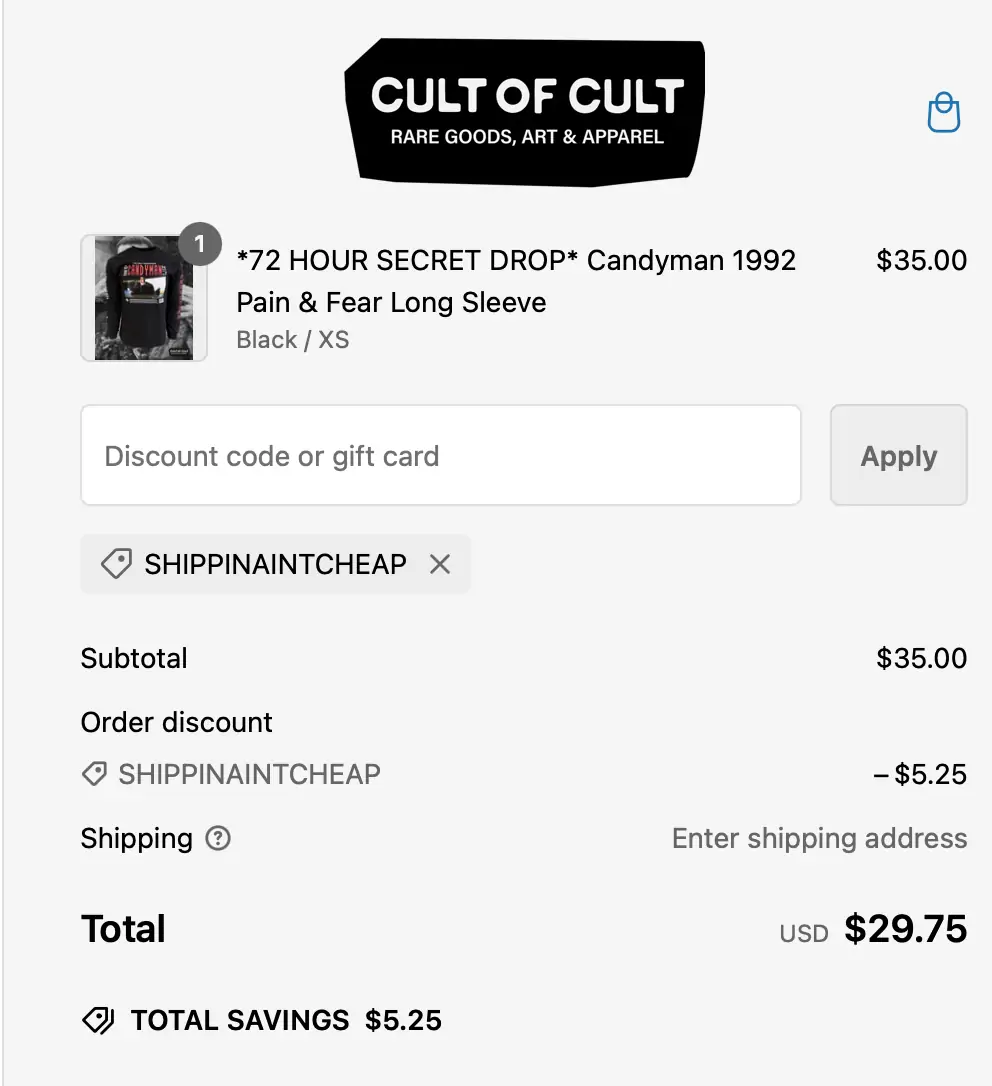Click tag icon in the applied discount chip
Screen dimensions: 992x1086
(116, 564)
